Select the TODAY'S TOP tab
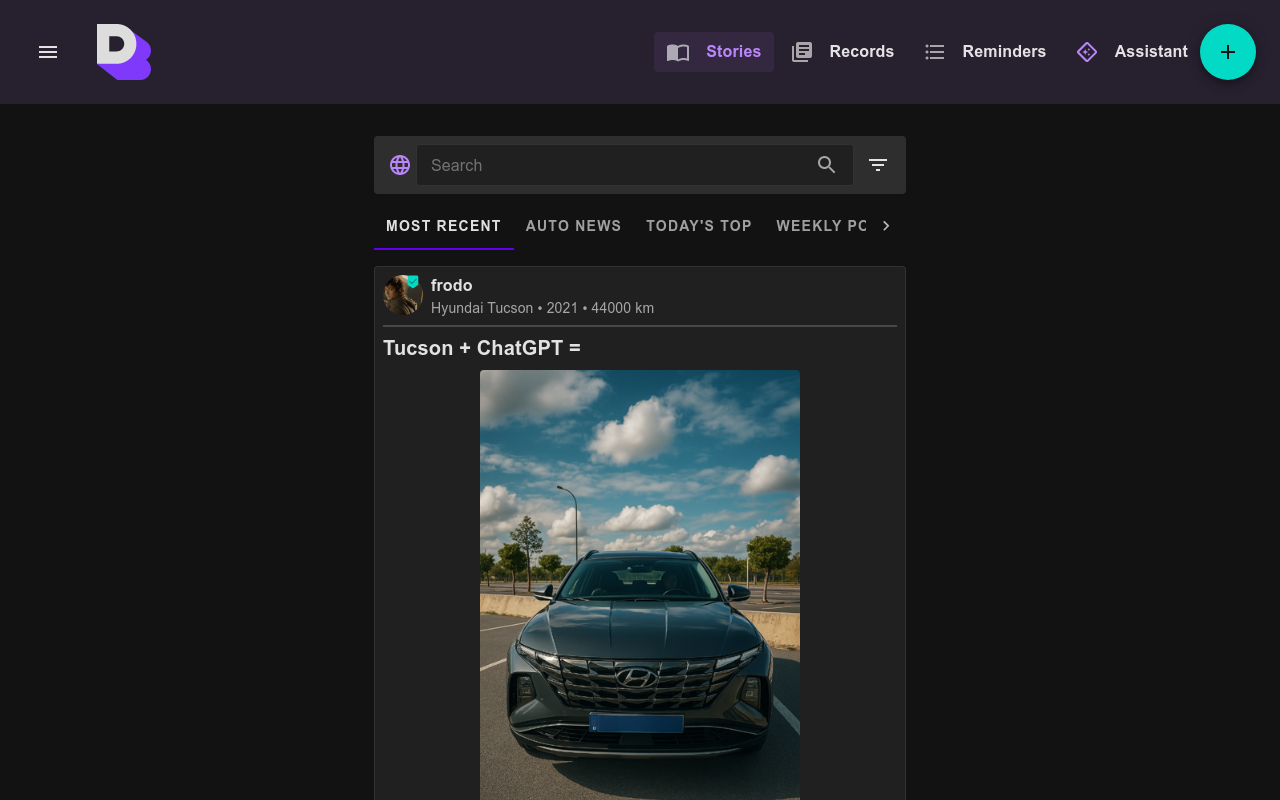Image resolution: width=1280 pixels, height=800 pixels. (698, 226)
